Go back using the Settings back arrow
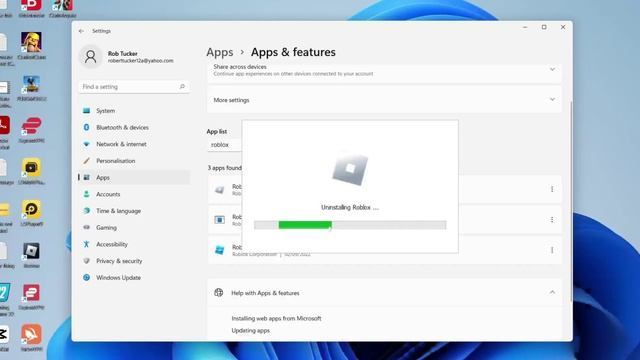This screenshot has height=360, width=640. click(81, 31)
